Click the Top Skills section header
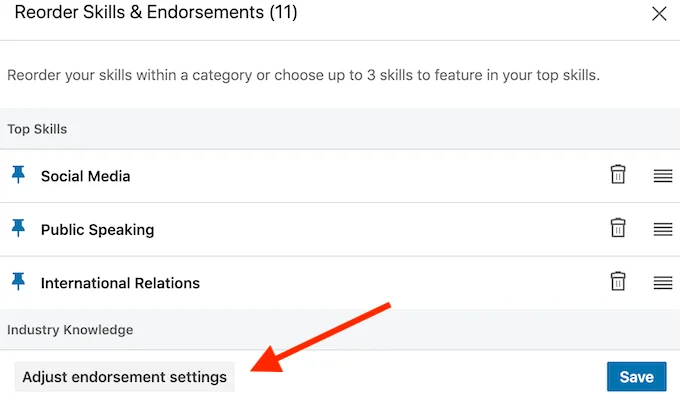Viewport: 680px width, 401px height. click(37, 129)
